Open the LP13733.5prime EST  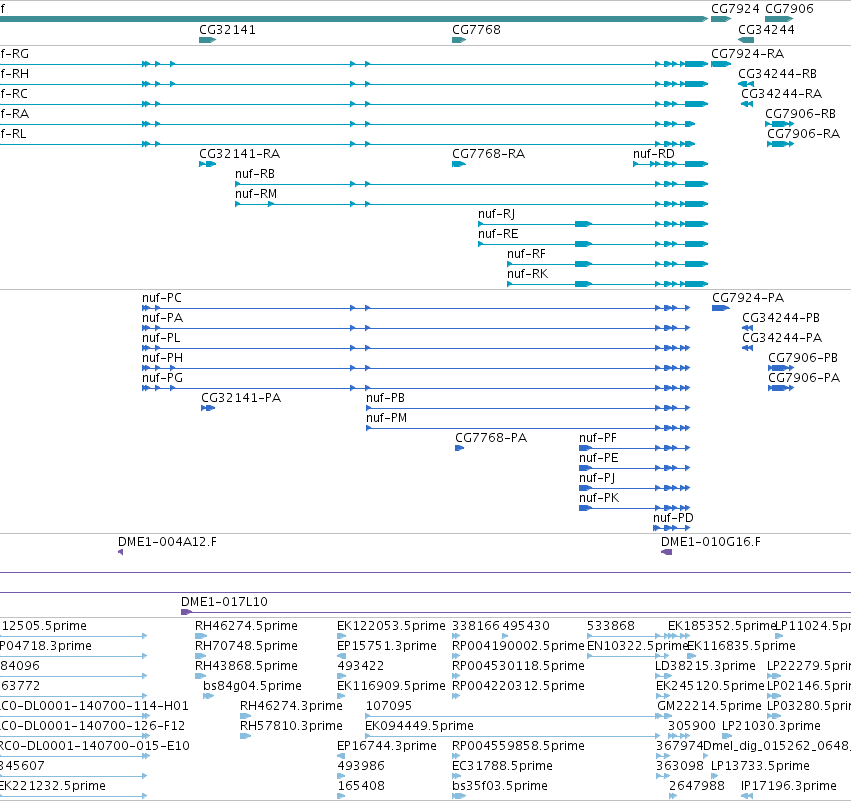pos(760,766)
